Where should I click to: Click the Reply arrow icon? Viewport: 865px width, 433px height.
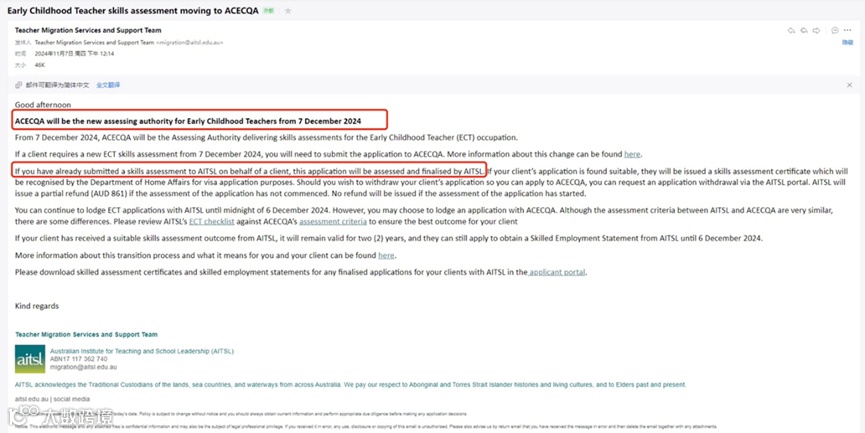791,30
